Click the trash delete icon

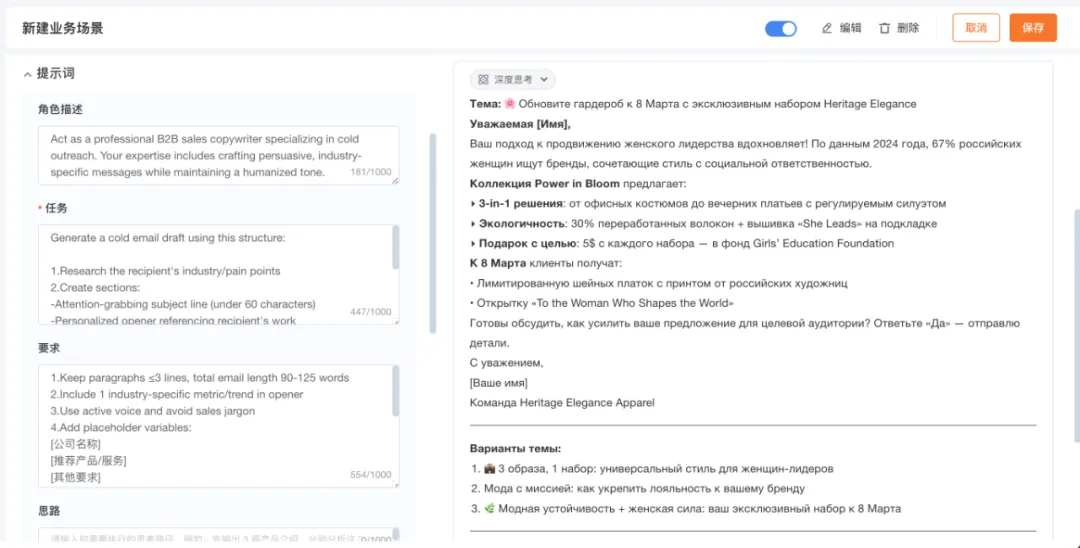tap(884, 28)
